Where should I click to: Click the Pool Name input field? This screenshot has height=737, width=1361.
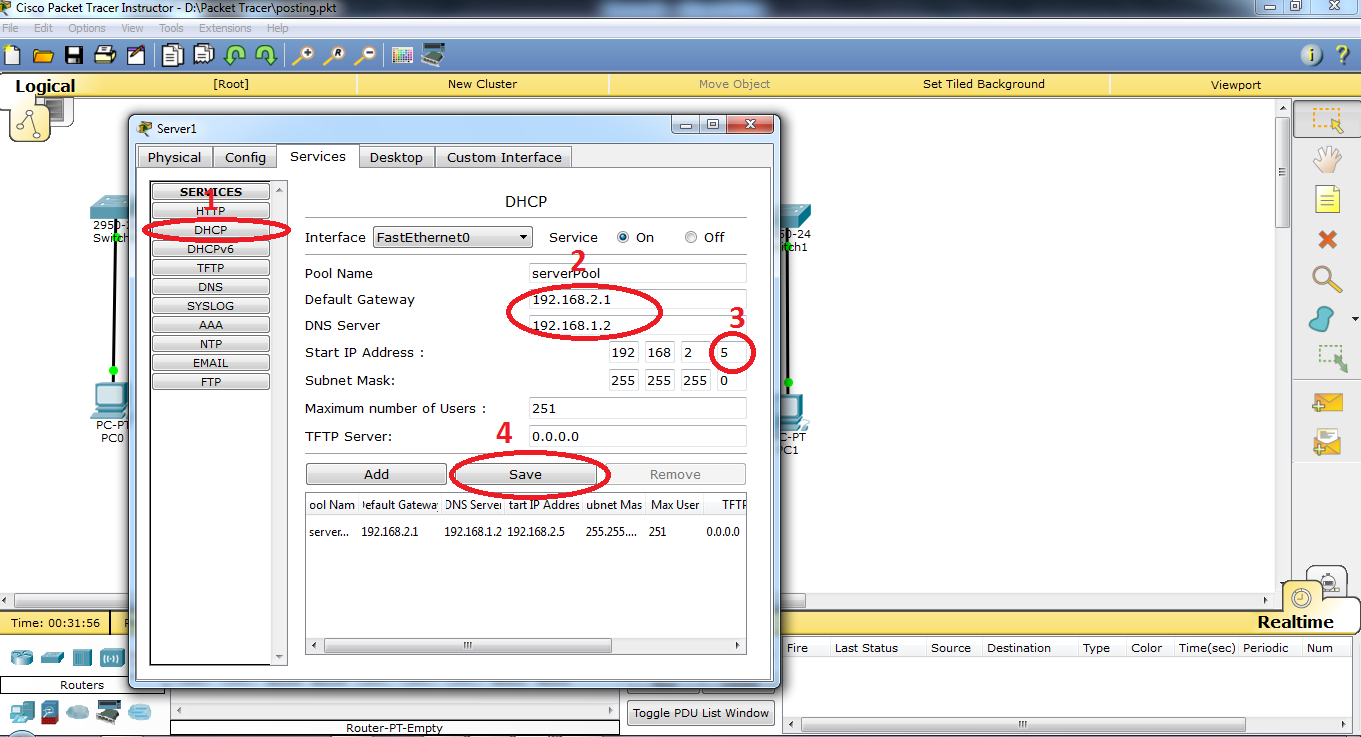pyautogui.click(x=638, y=273)
